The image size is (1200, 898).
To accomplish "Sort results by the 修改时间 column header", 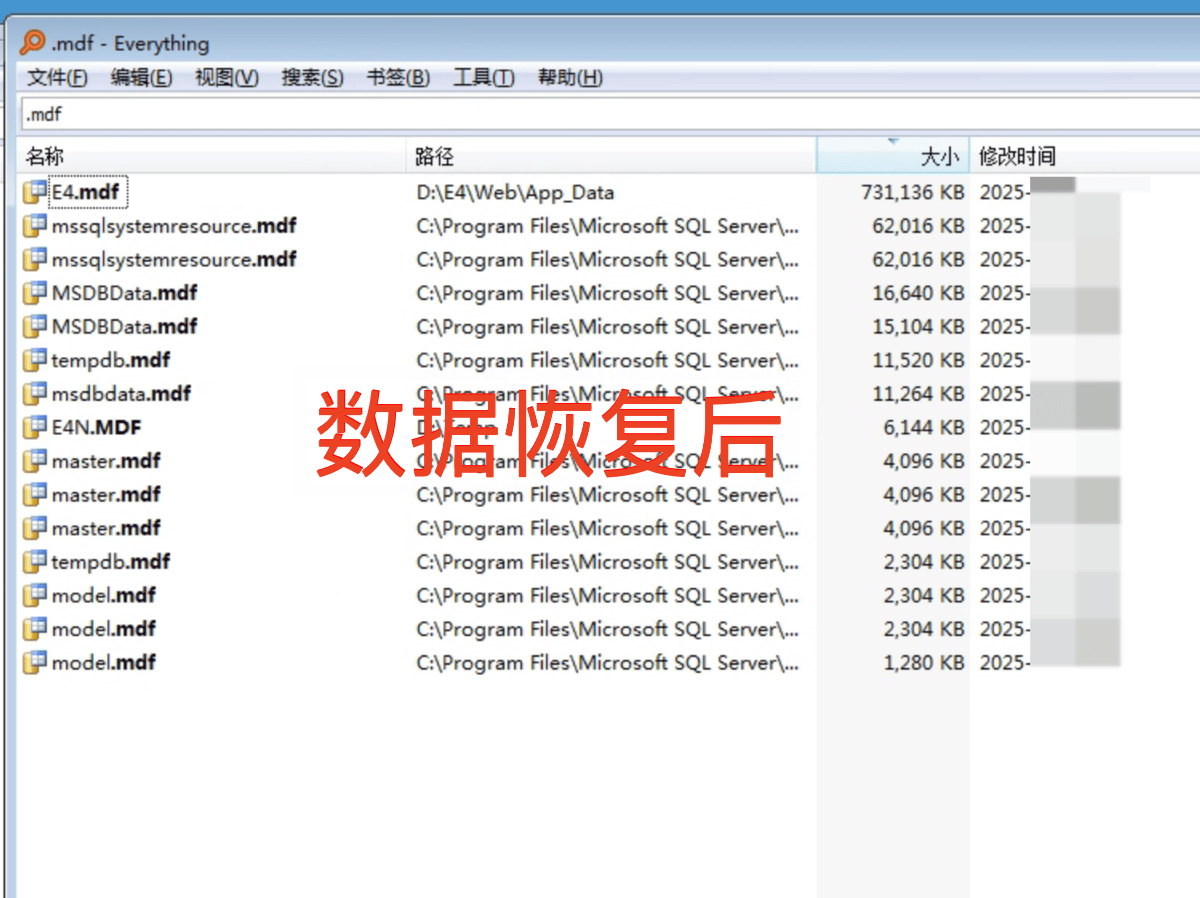I will pyautogui.click(x=1080, y=156).
